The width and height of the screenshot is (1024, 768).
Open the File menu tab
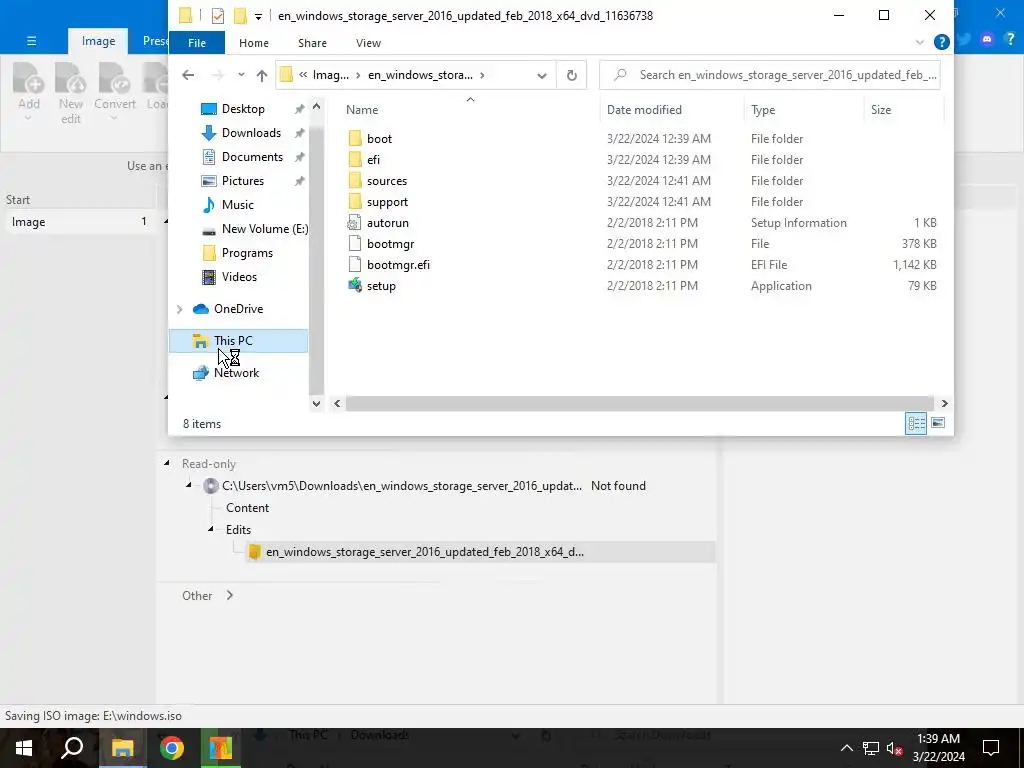pyautogui.click(x=197, y=43)
